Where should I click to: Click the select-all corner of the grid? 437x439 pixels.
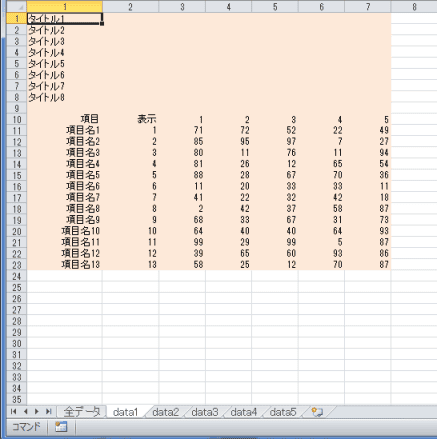[17, 7]
